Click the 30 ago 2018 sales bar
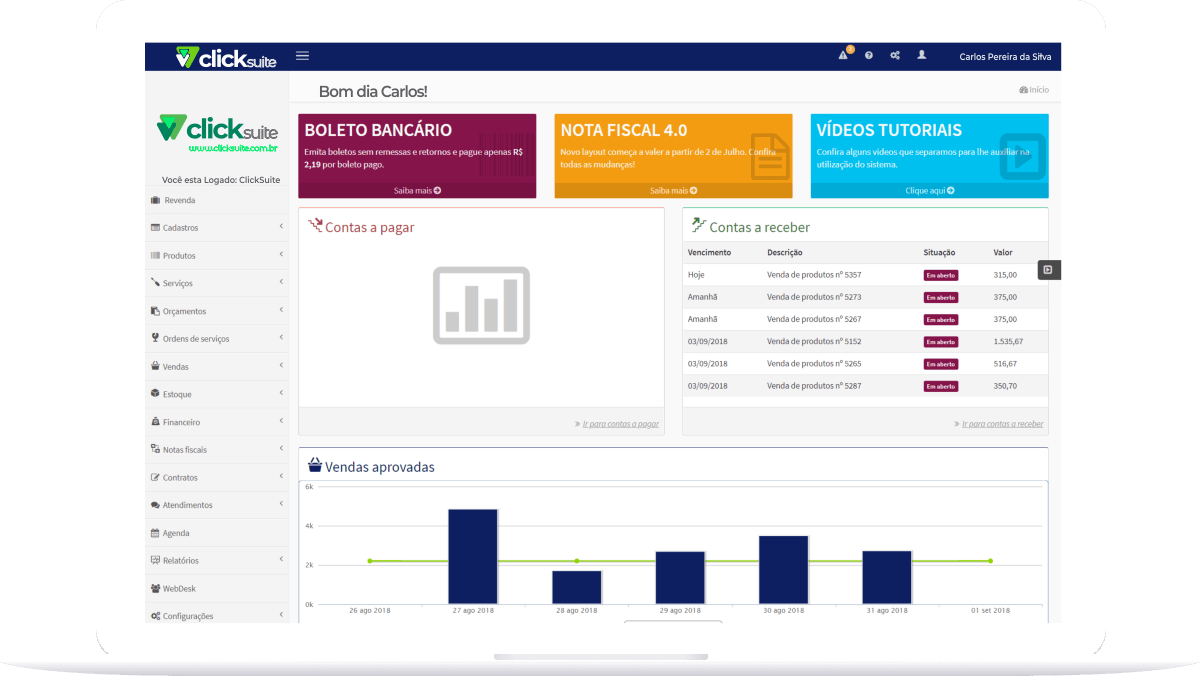Viewport: 1200px width, 676px height. 784,570
